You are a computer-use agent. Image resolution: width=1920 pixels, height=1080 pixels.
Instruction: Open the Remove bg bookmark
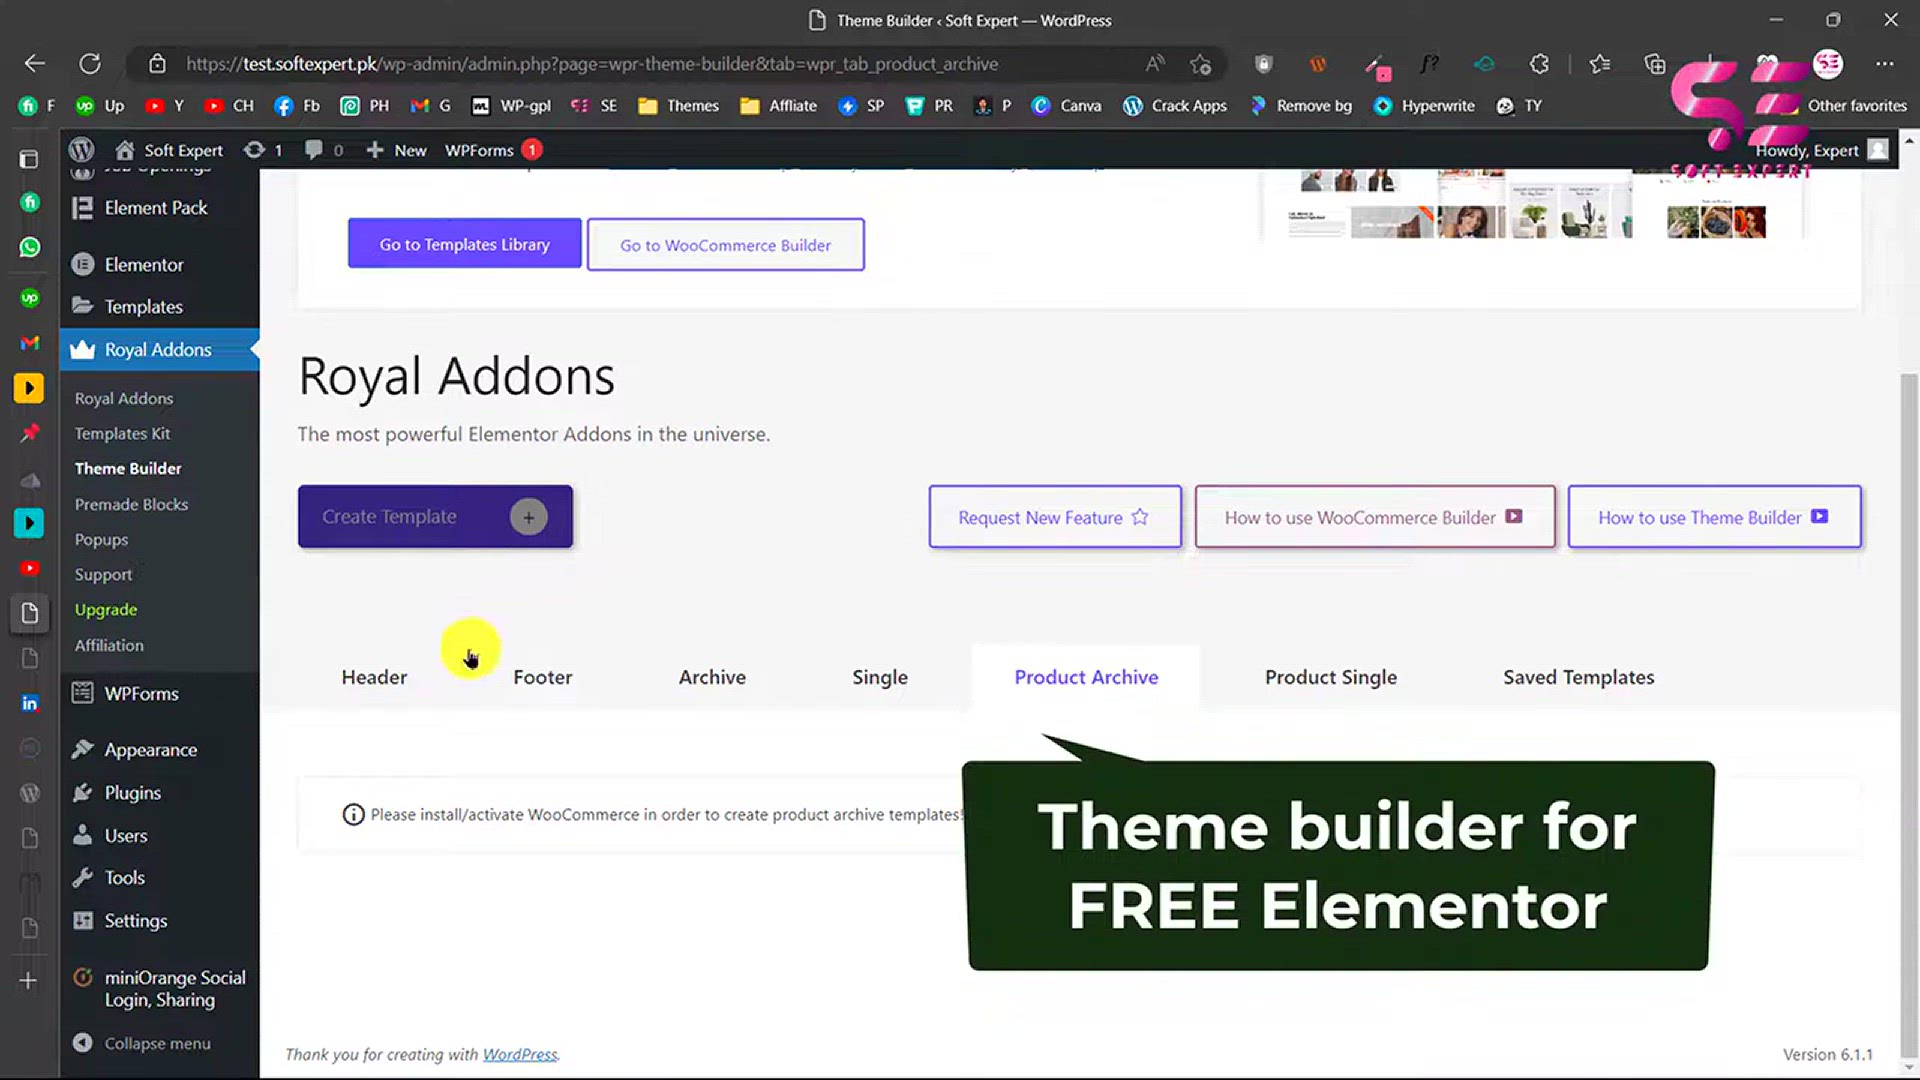(1300, 106)
